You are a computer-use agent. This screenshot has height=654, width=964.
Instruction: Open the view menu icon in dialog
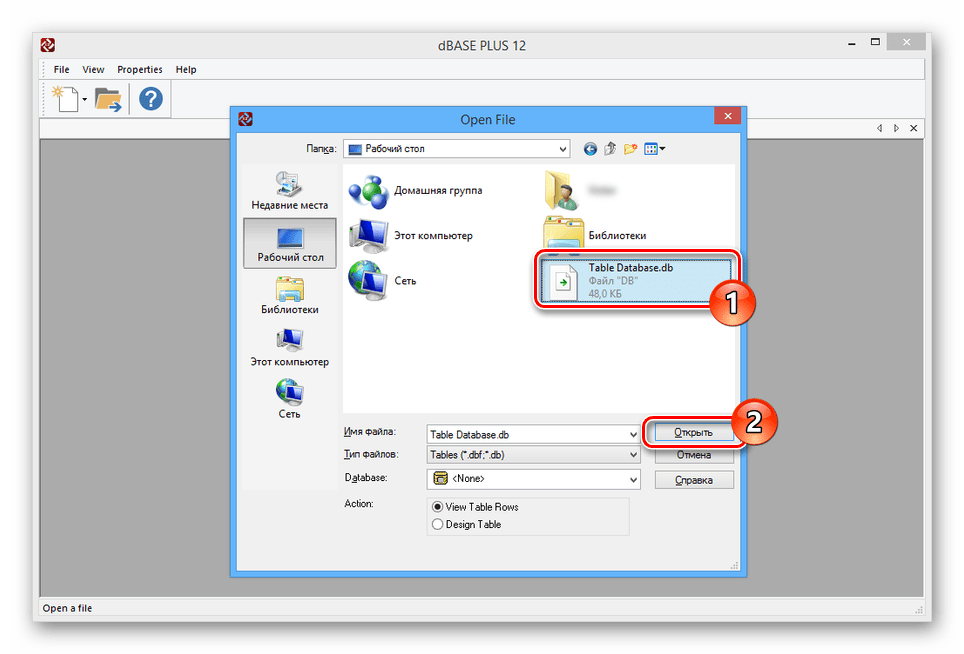655,149
